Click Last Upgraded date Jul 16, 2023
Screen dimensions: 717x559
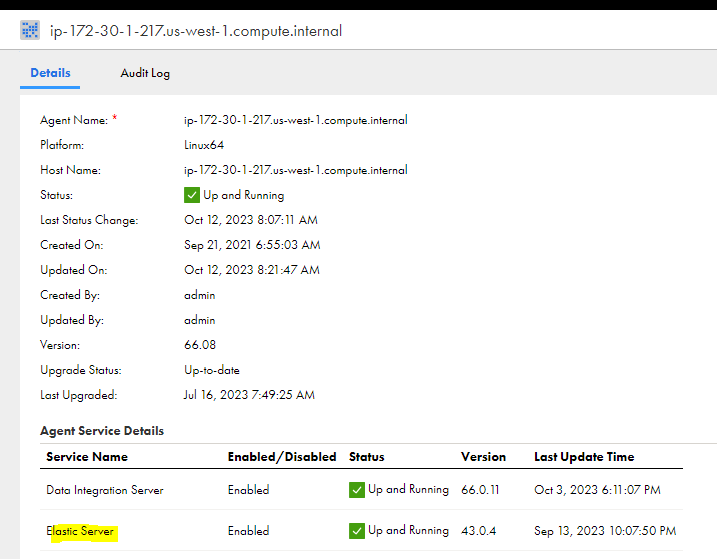point(249,395)
